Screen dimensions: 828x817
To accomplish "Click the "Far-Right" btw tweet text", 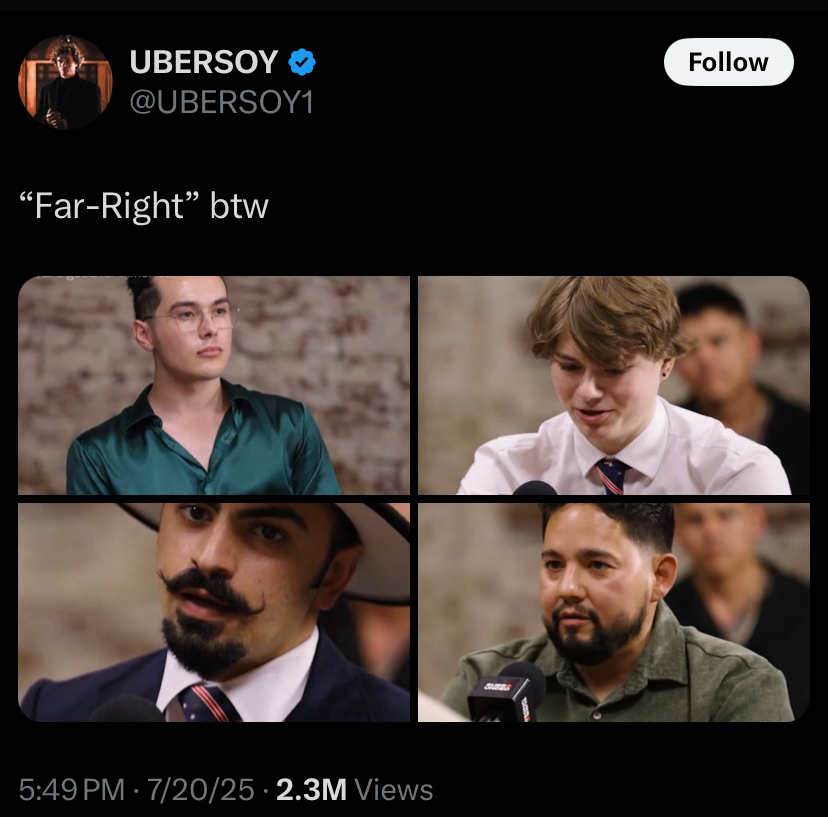I will tap(144, 205).
